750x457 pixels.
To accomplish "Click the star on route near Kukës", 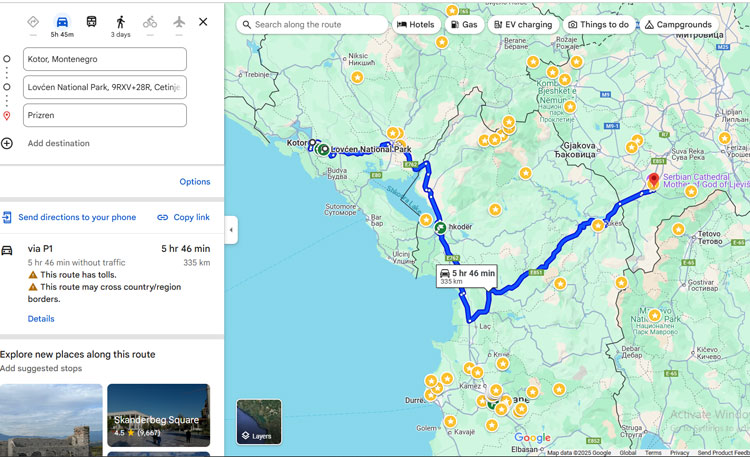I will 597,225.
